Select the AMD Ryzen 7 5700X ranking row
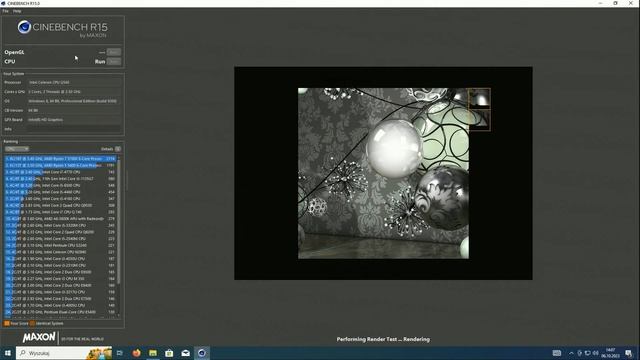Image resolution: width=640 pixels, height=360 pixels. pos(60,158)
